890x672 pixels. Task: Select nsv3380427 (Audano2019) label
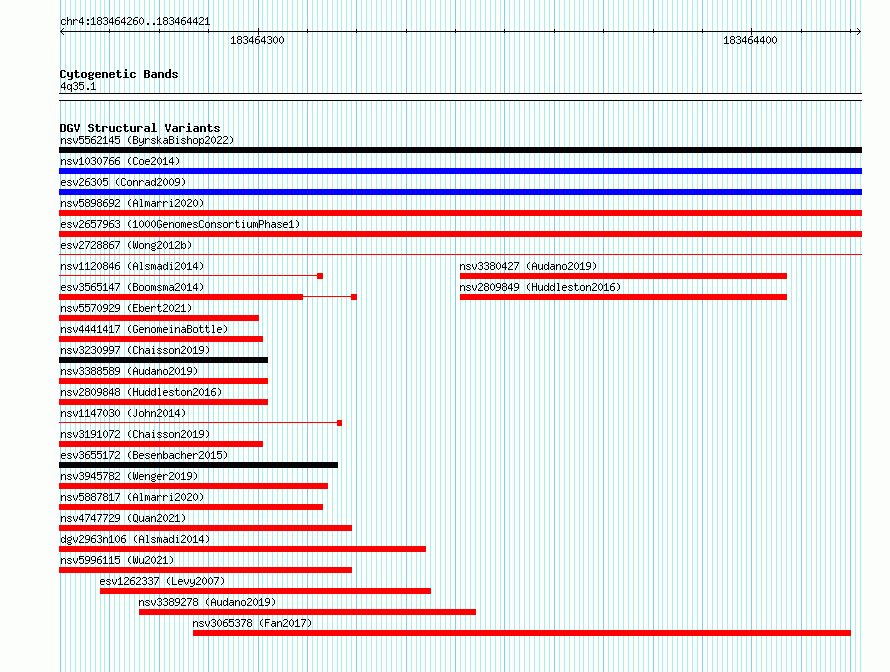pos(528,266)
